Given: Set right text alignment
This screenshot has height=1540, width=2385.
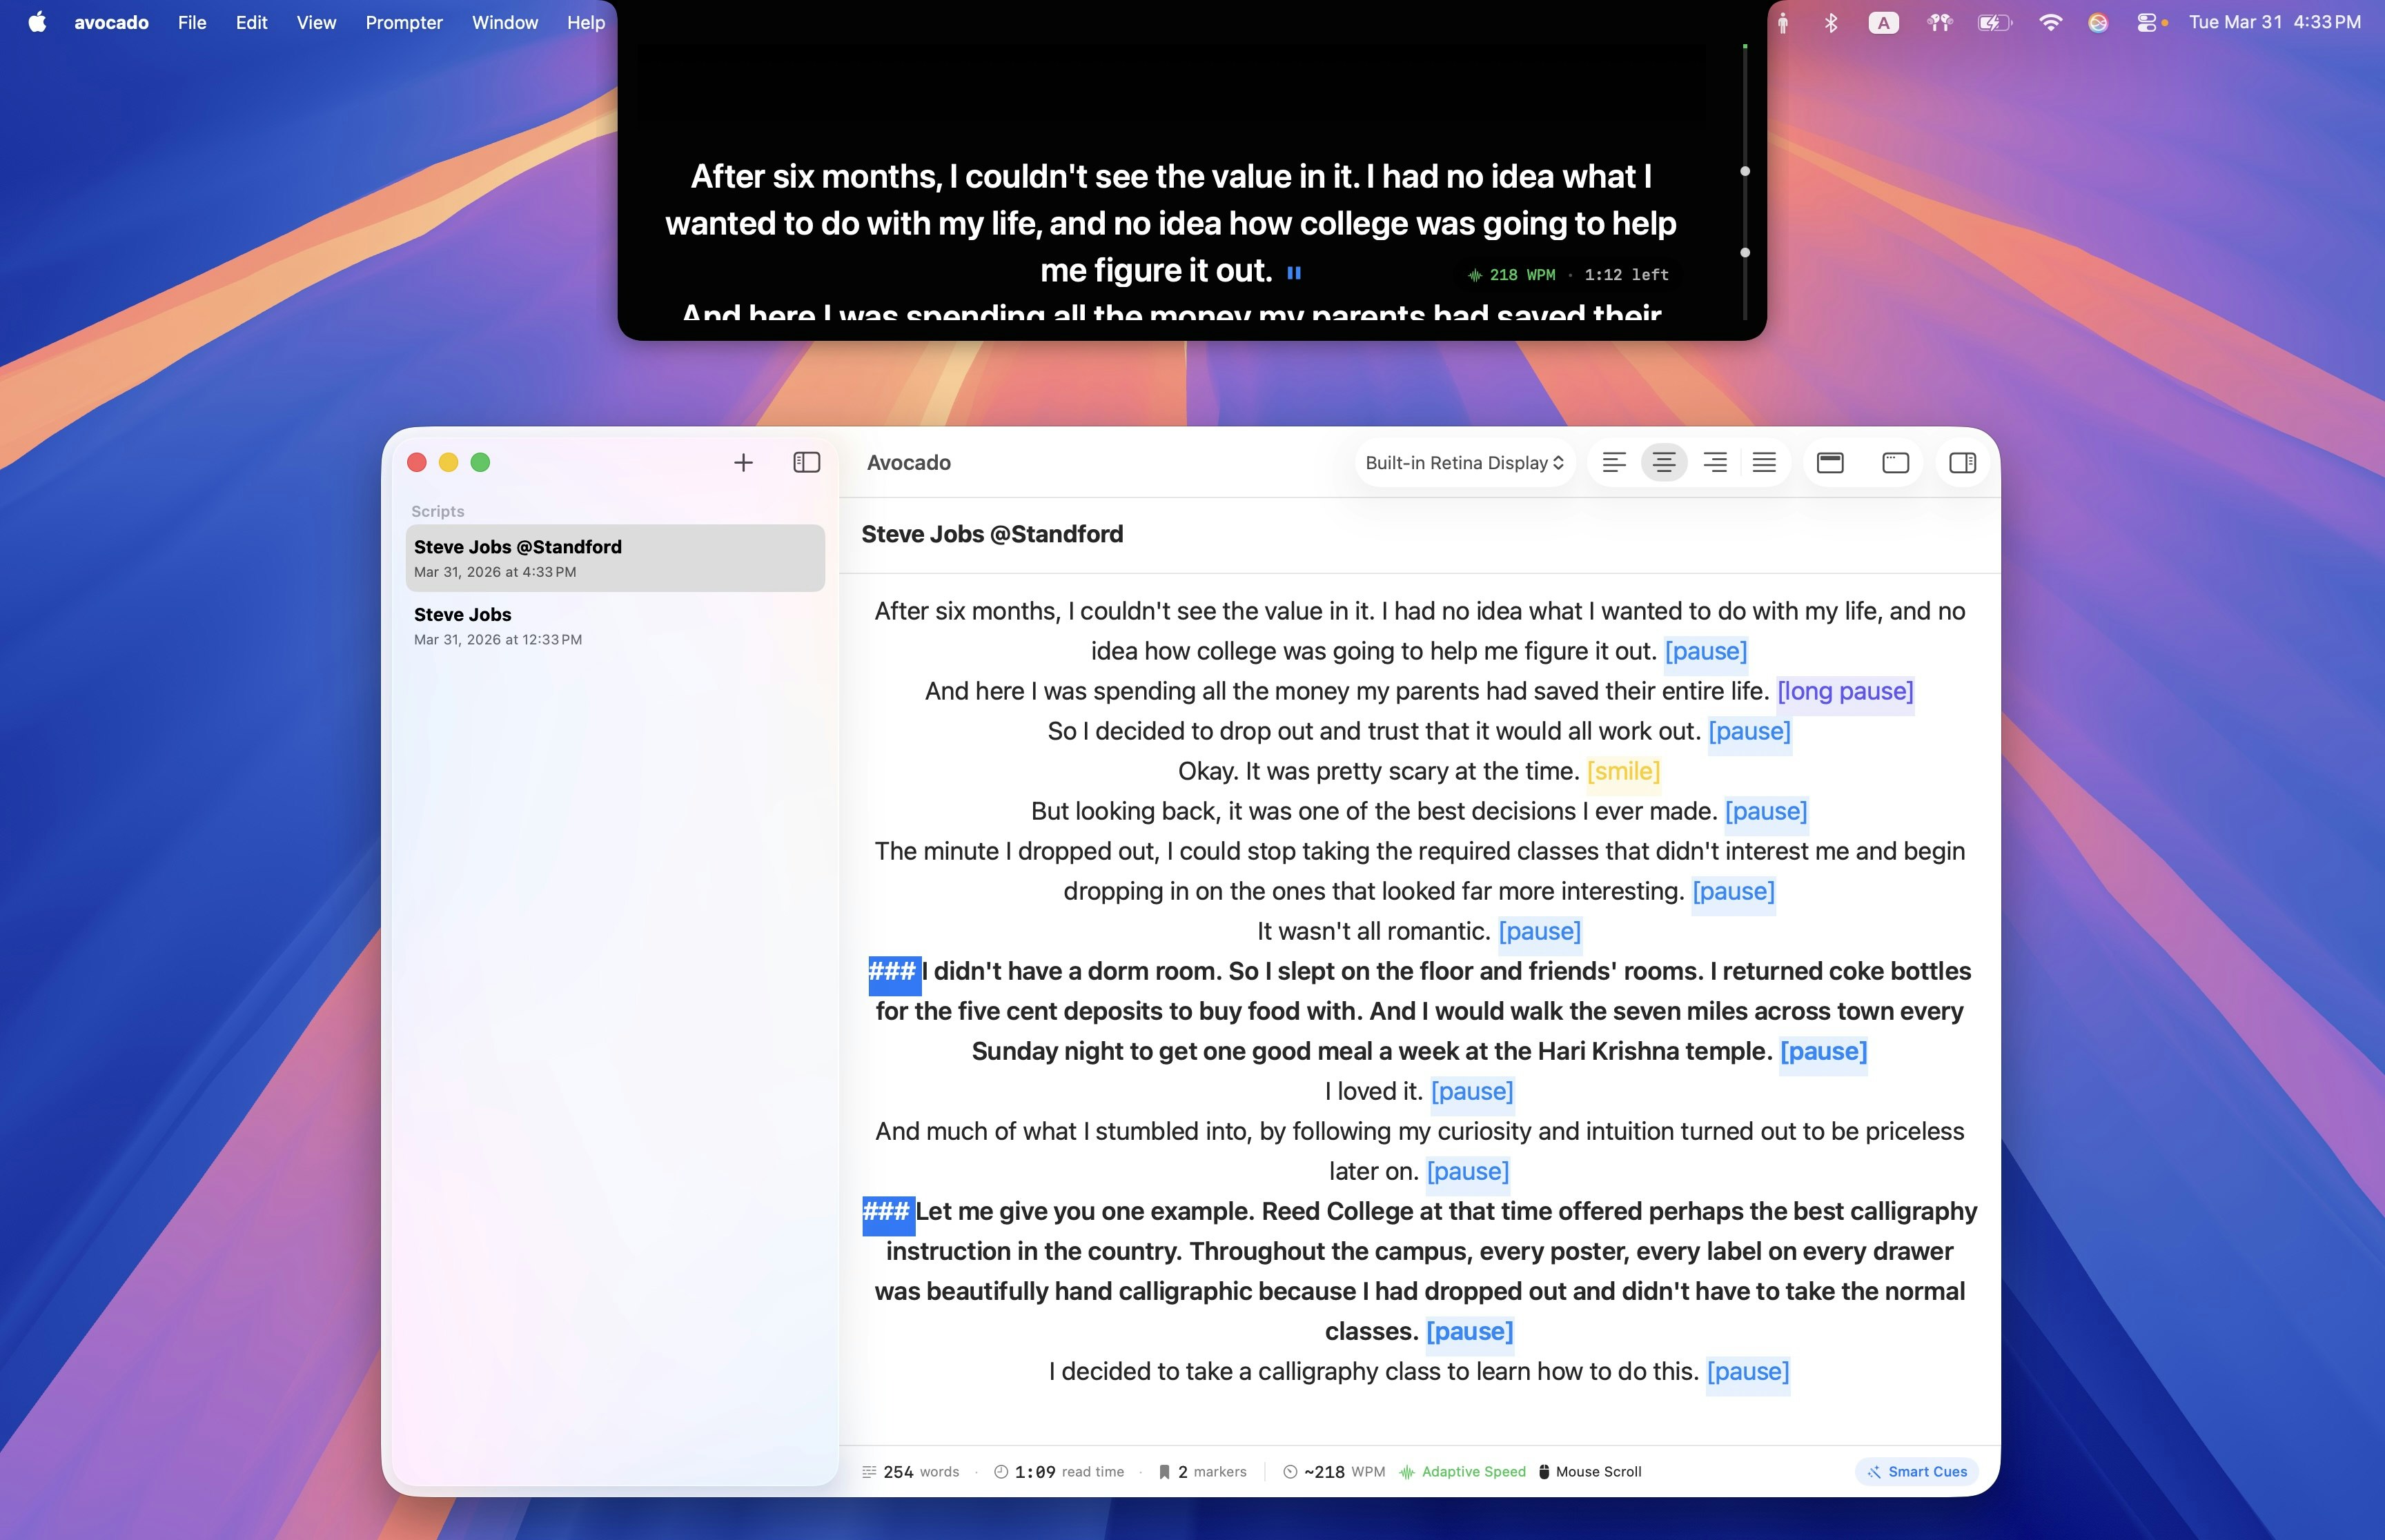Looking at the screenshot, I should 1715,463.
